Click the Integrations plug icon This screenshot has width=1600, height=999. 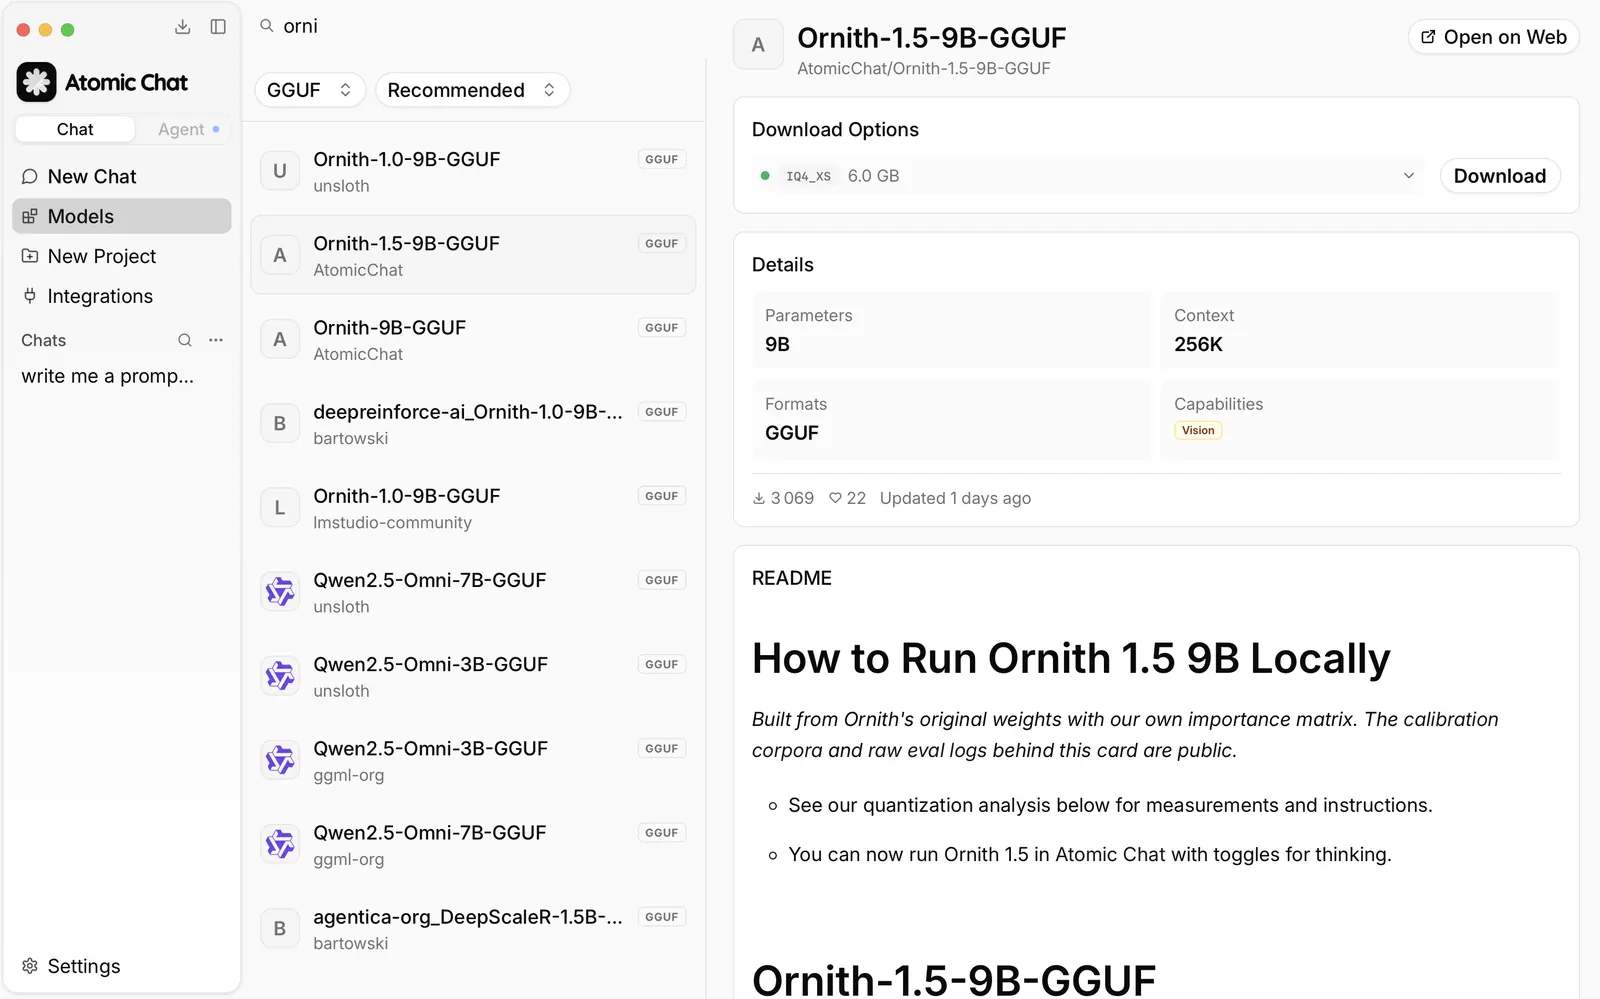point(30,296)
